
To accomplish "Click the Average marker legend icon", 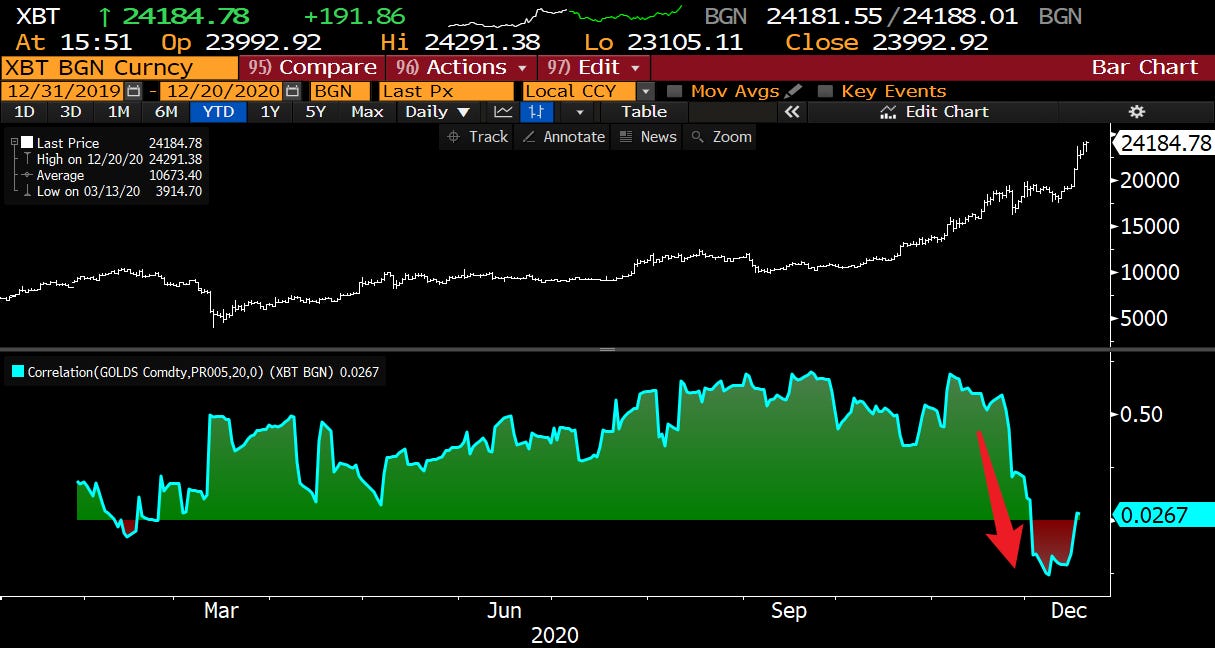I will (x=27, y=175).
